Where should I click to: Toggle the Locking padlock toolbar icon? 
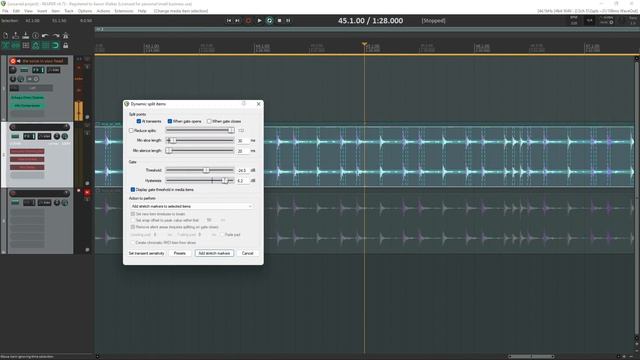65,46
